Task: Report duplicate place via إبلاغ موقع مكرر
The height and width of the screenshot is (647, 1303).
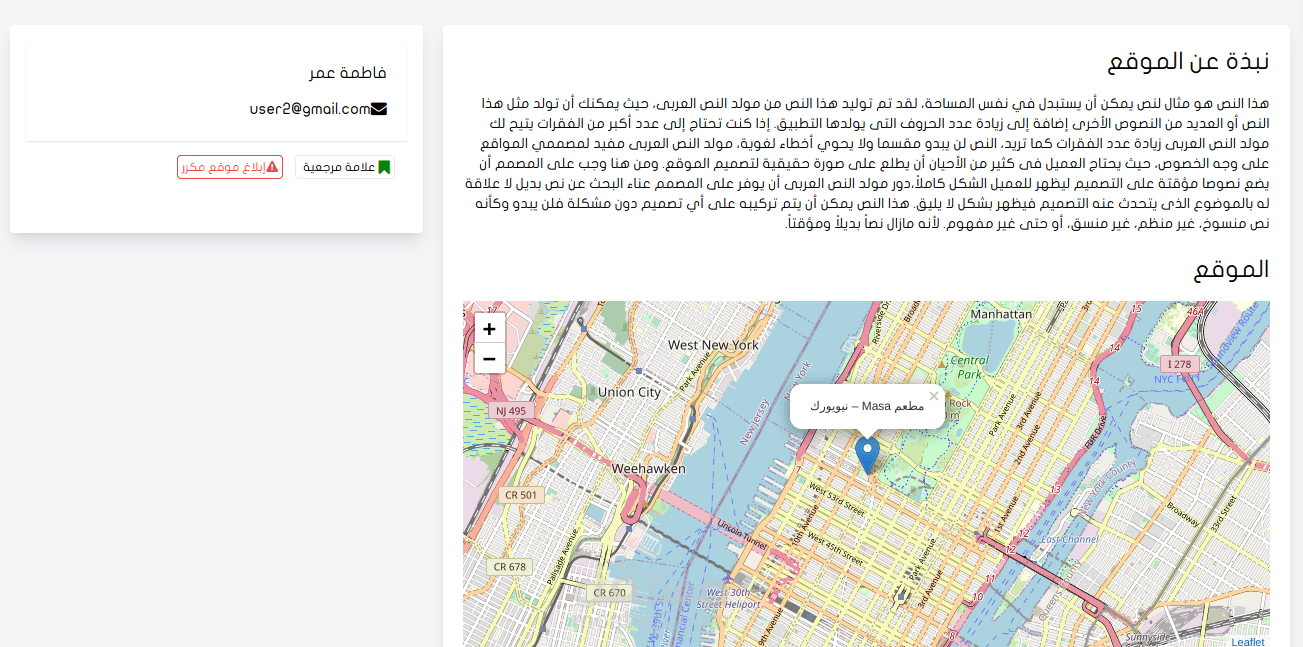Action: [x=230, y=167]
